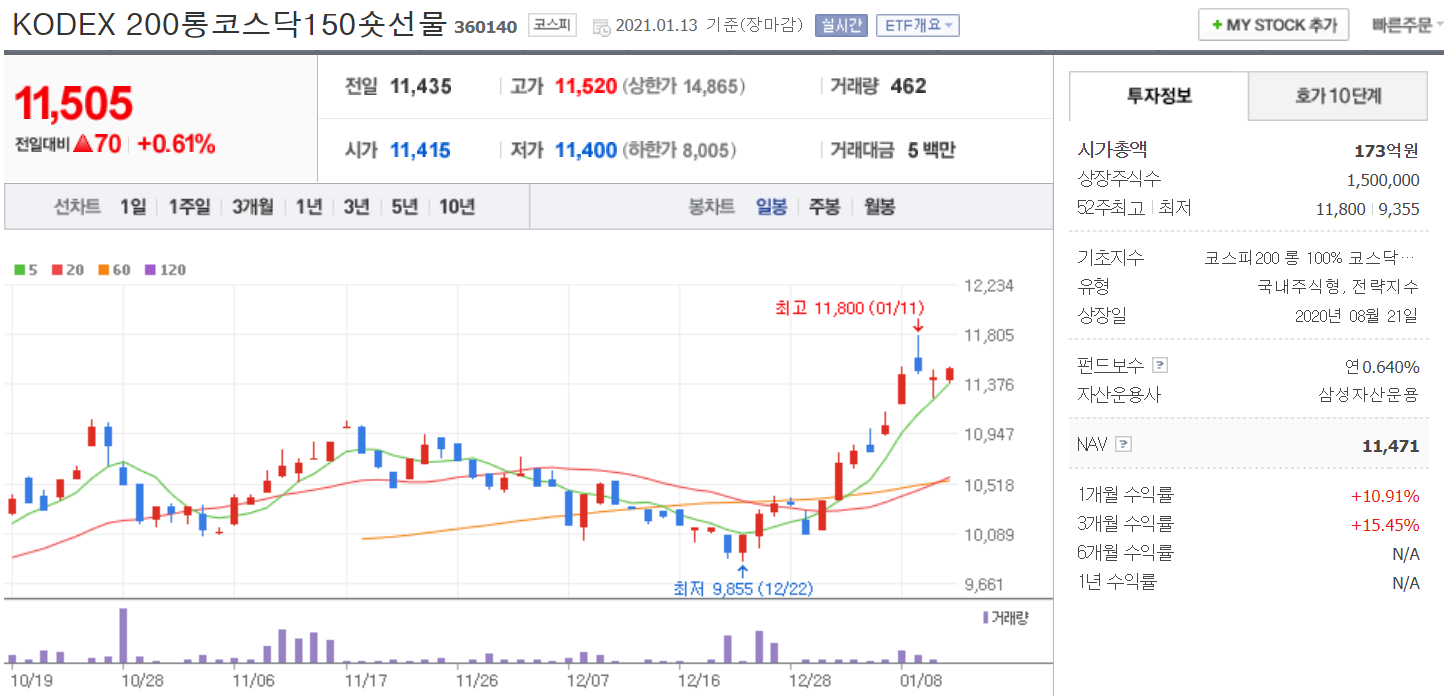Image resolution: width=1452 pixels, height=696 pixels.
Task: Click the clock icon beside the date
Action: click(x=601, y=27)
